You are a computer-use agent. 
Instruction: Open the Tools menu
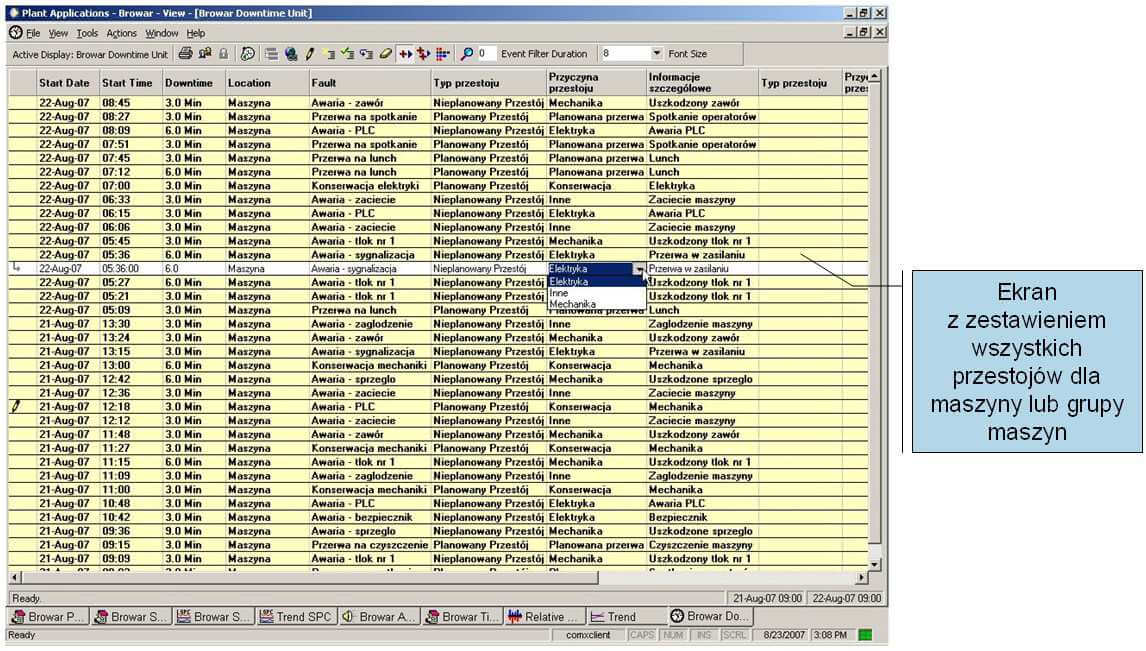[87, 33]
